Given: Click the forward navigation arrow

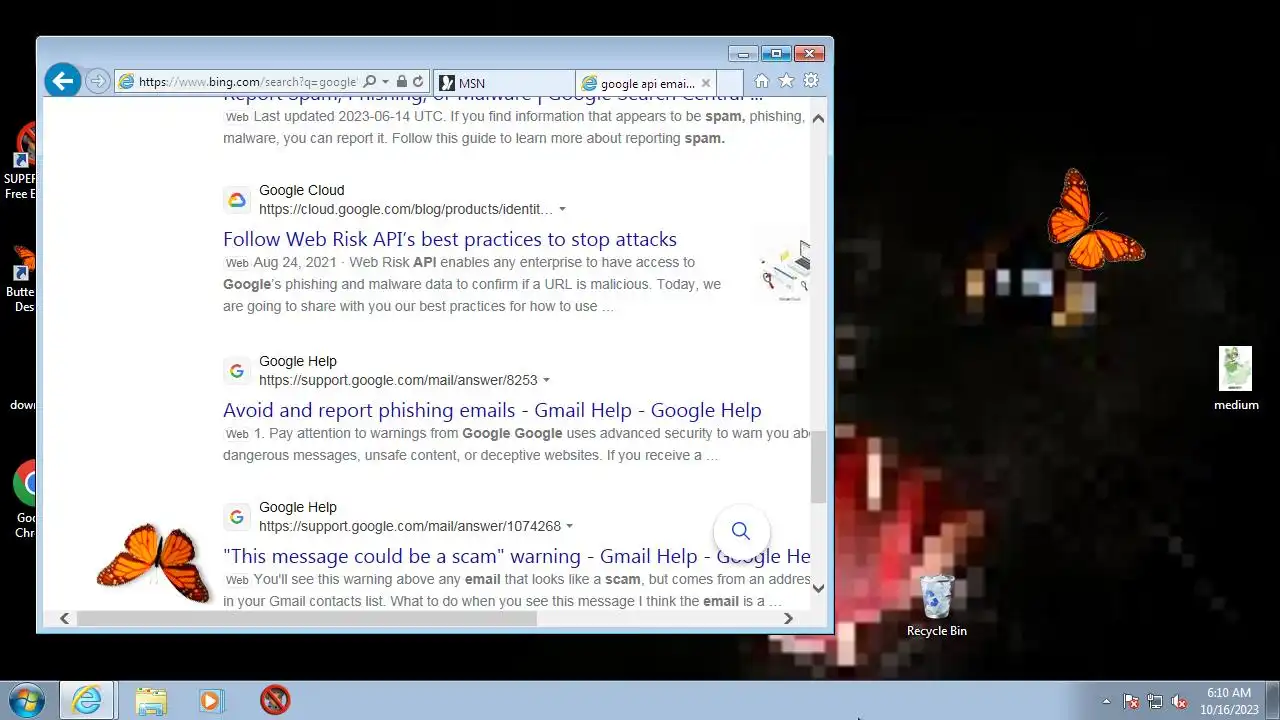Looking at the screenshot, I should point(97,81).
